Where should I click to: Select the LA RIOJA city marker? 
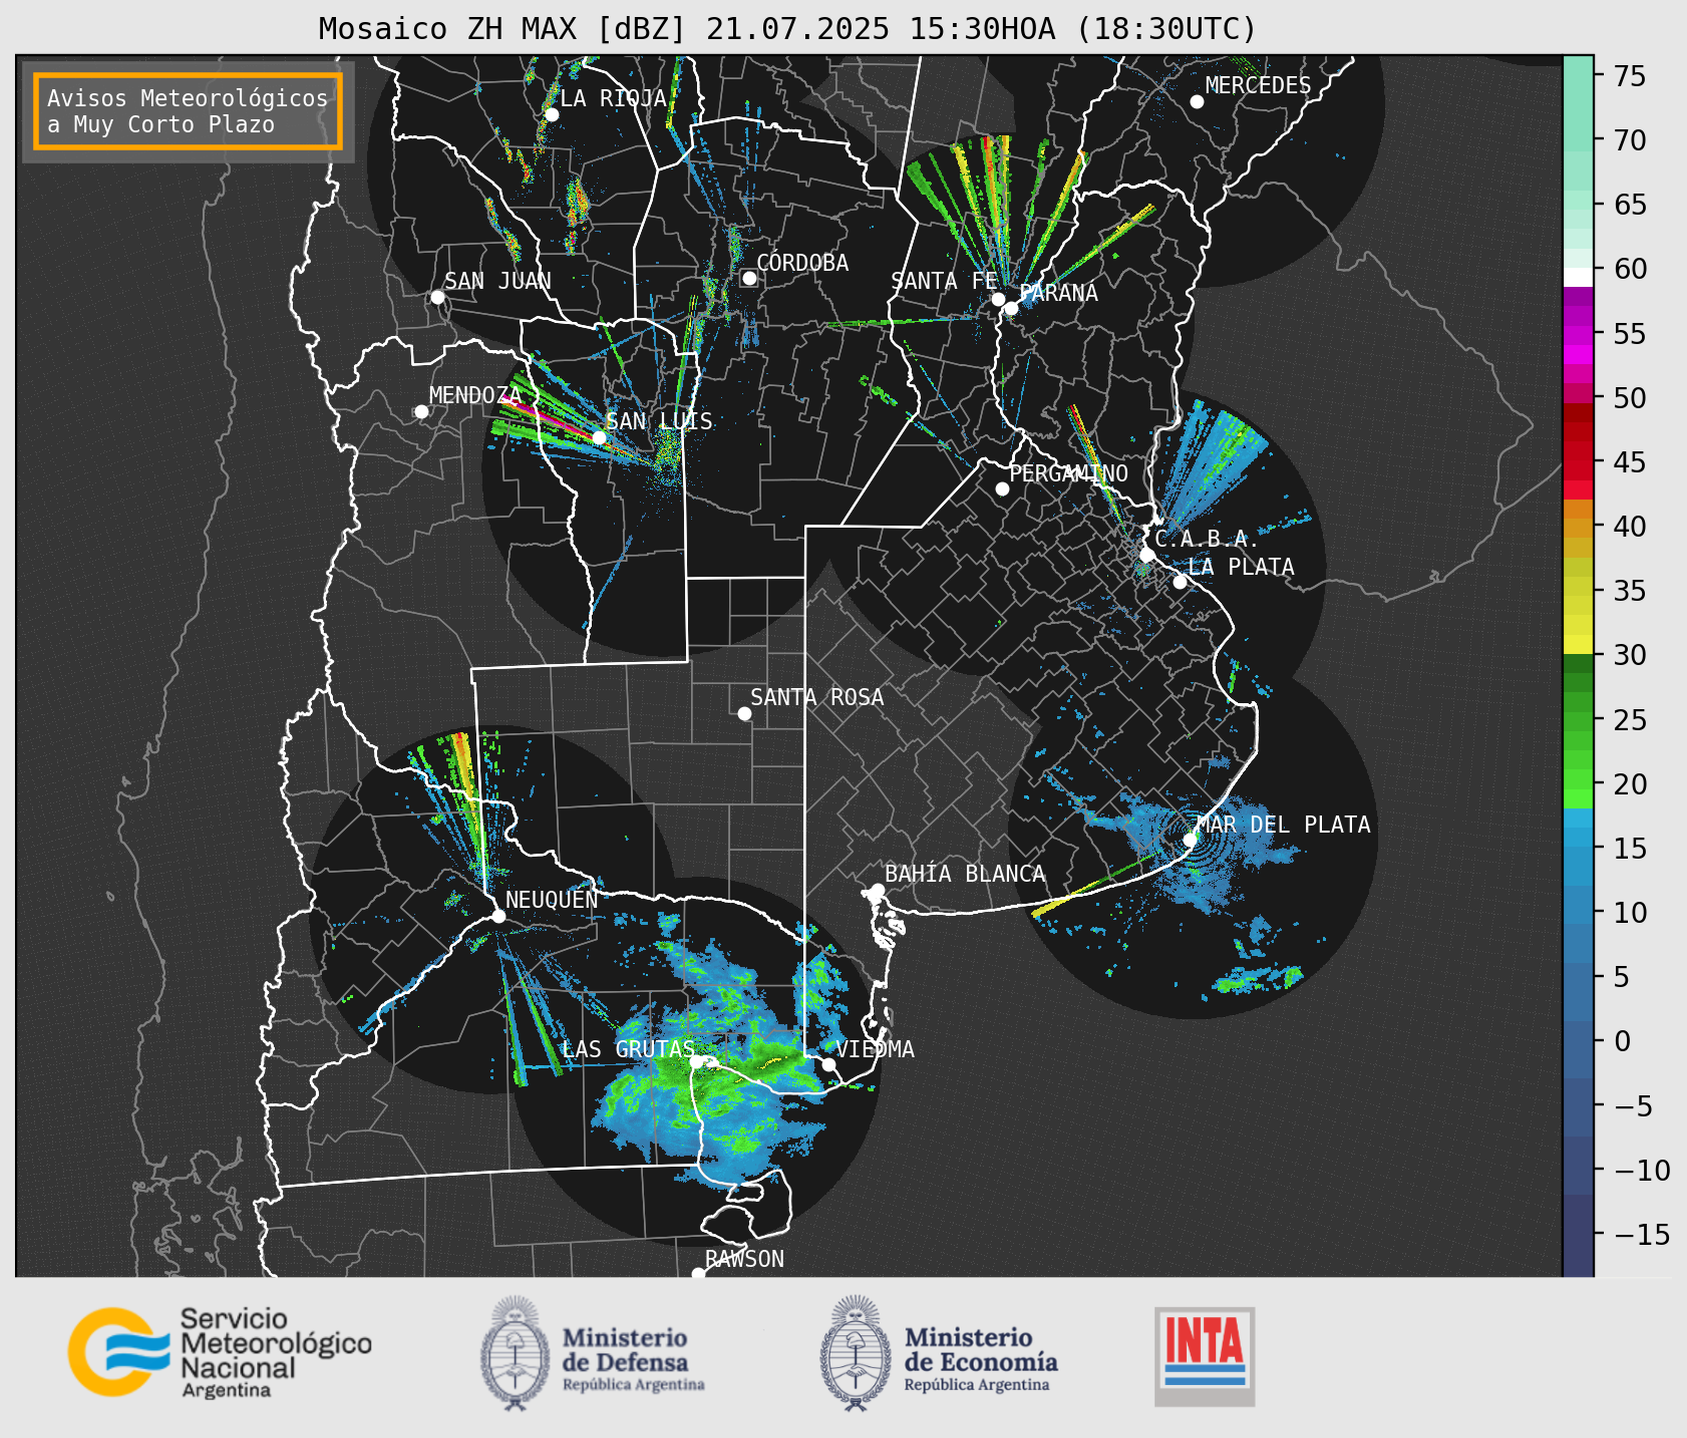point(551,115)
